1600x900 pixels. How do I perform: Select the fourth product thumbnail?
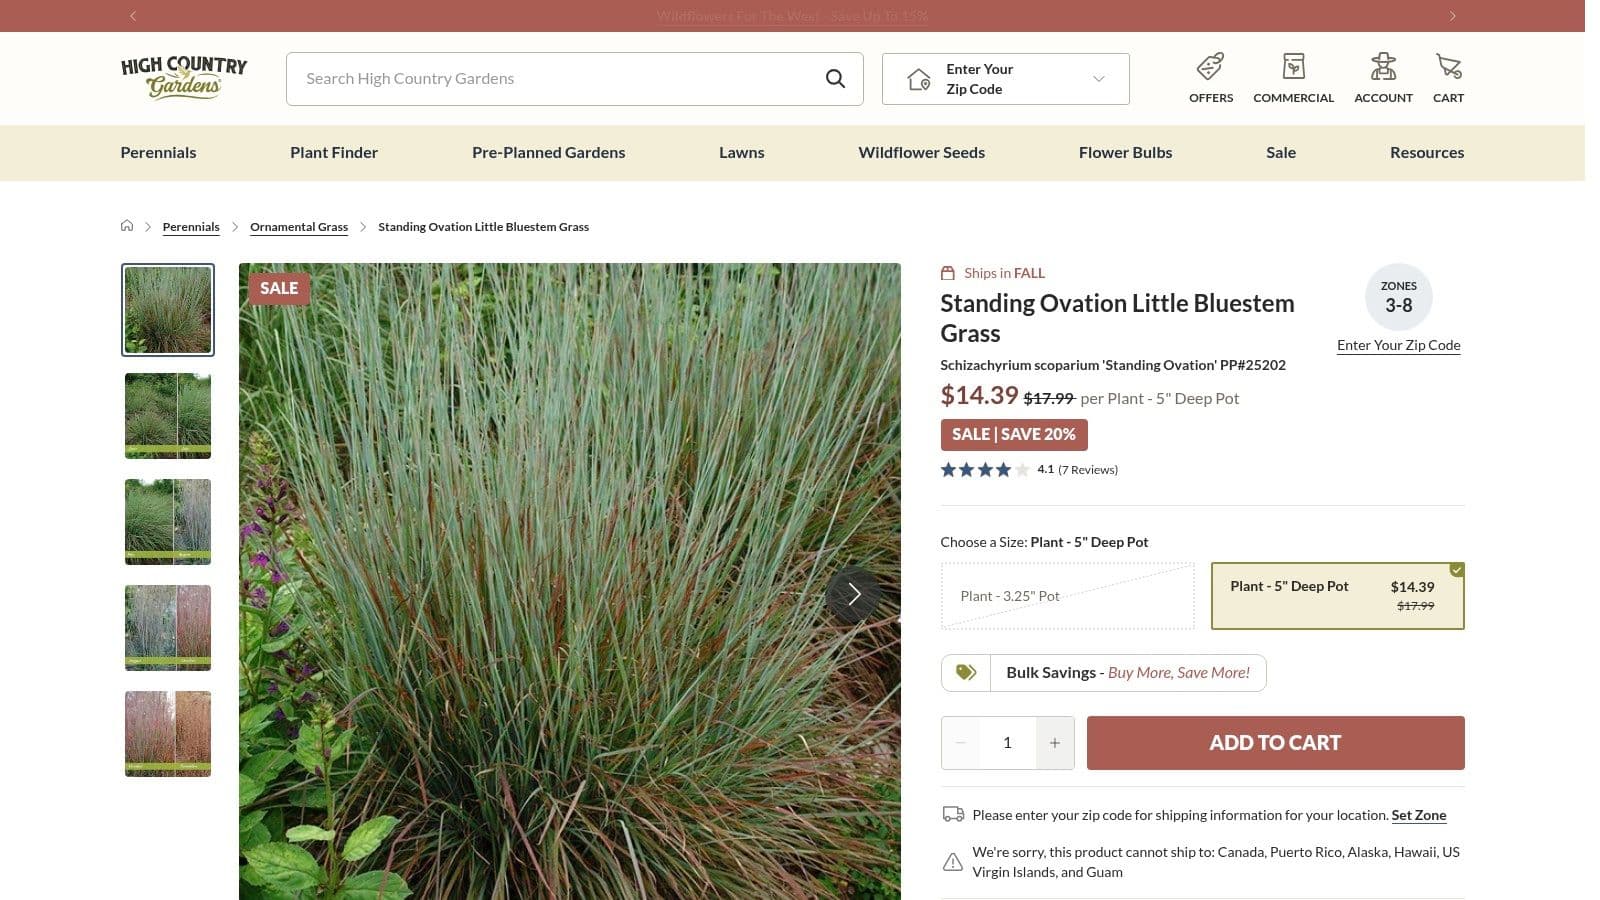point(167,628)
